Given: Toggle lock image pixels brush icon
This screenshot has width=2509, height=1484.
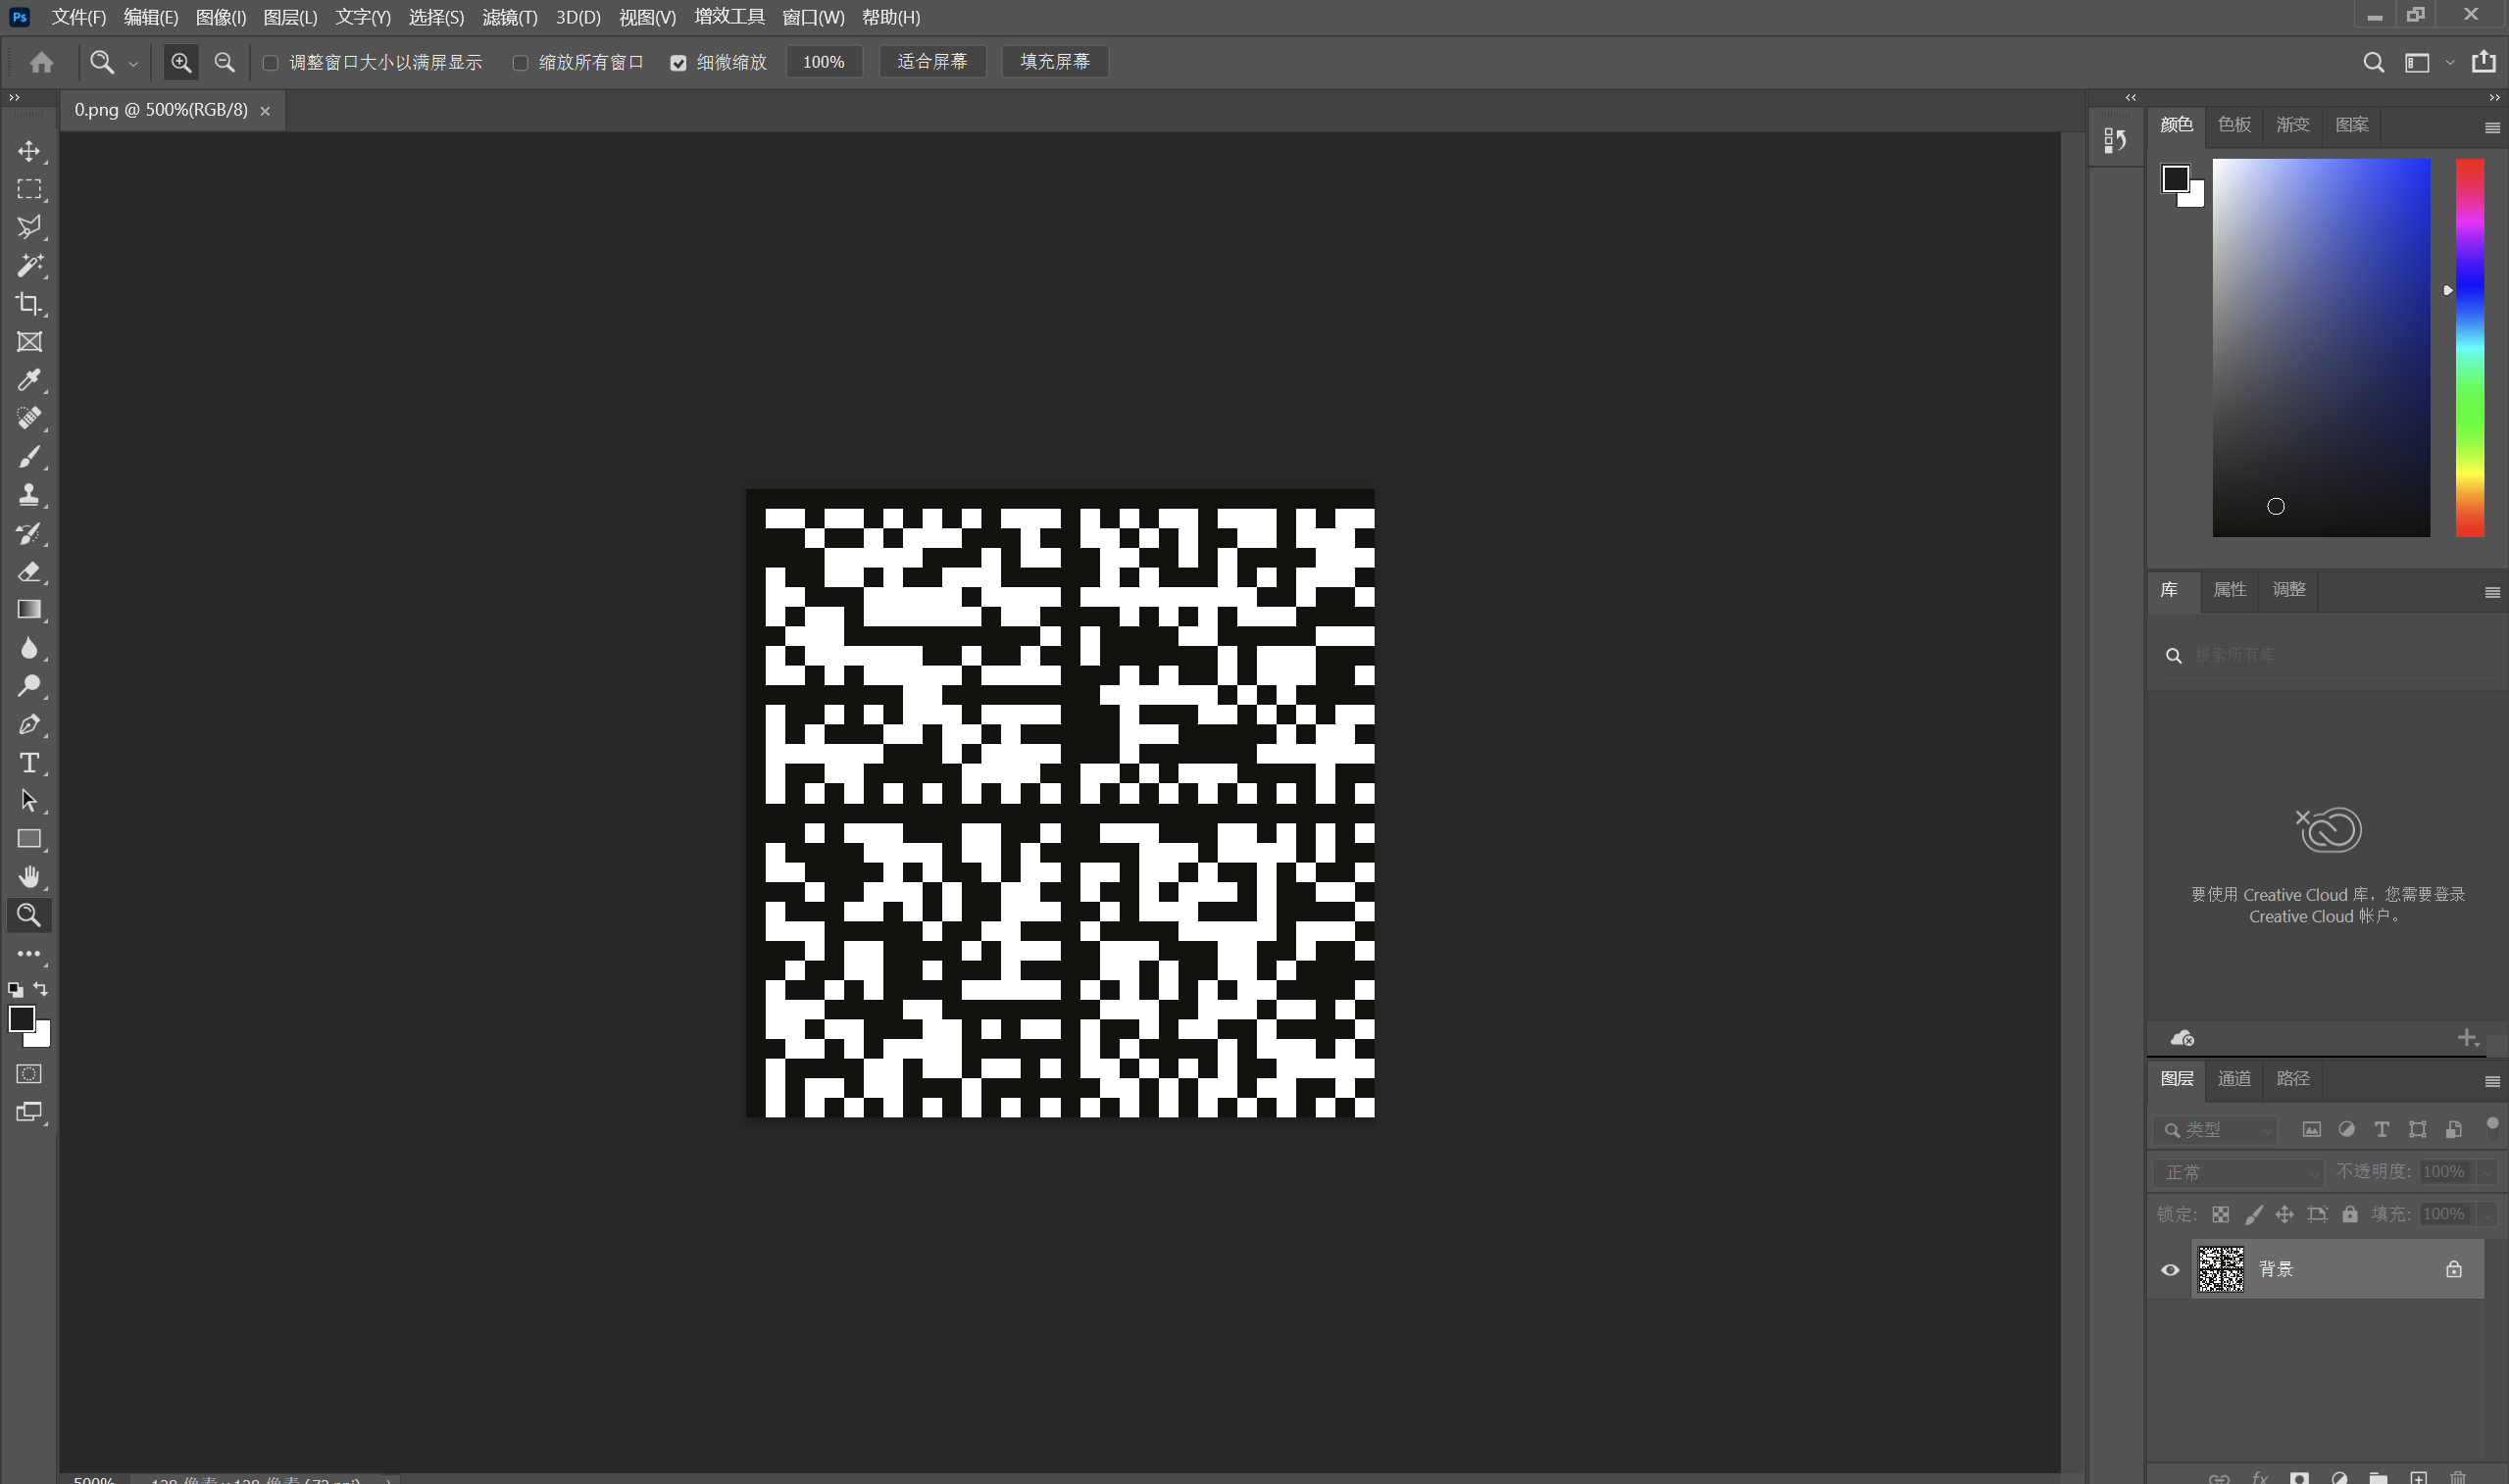Looking at the screenshot, I should pos(2253,1214).
